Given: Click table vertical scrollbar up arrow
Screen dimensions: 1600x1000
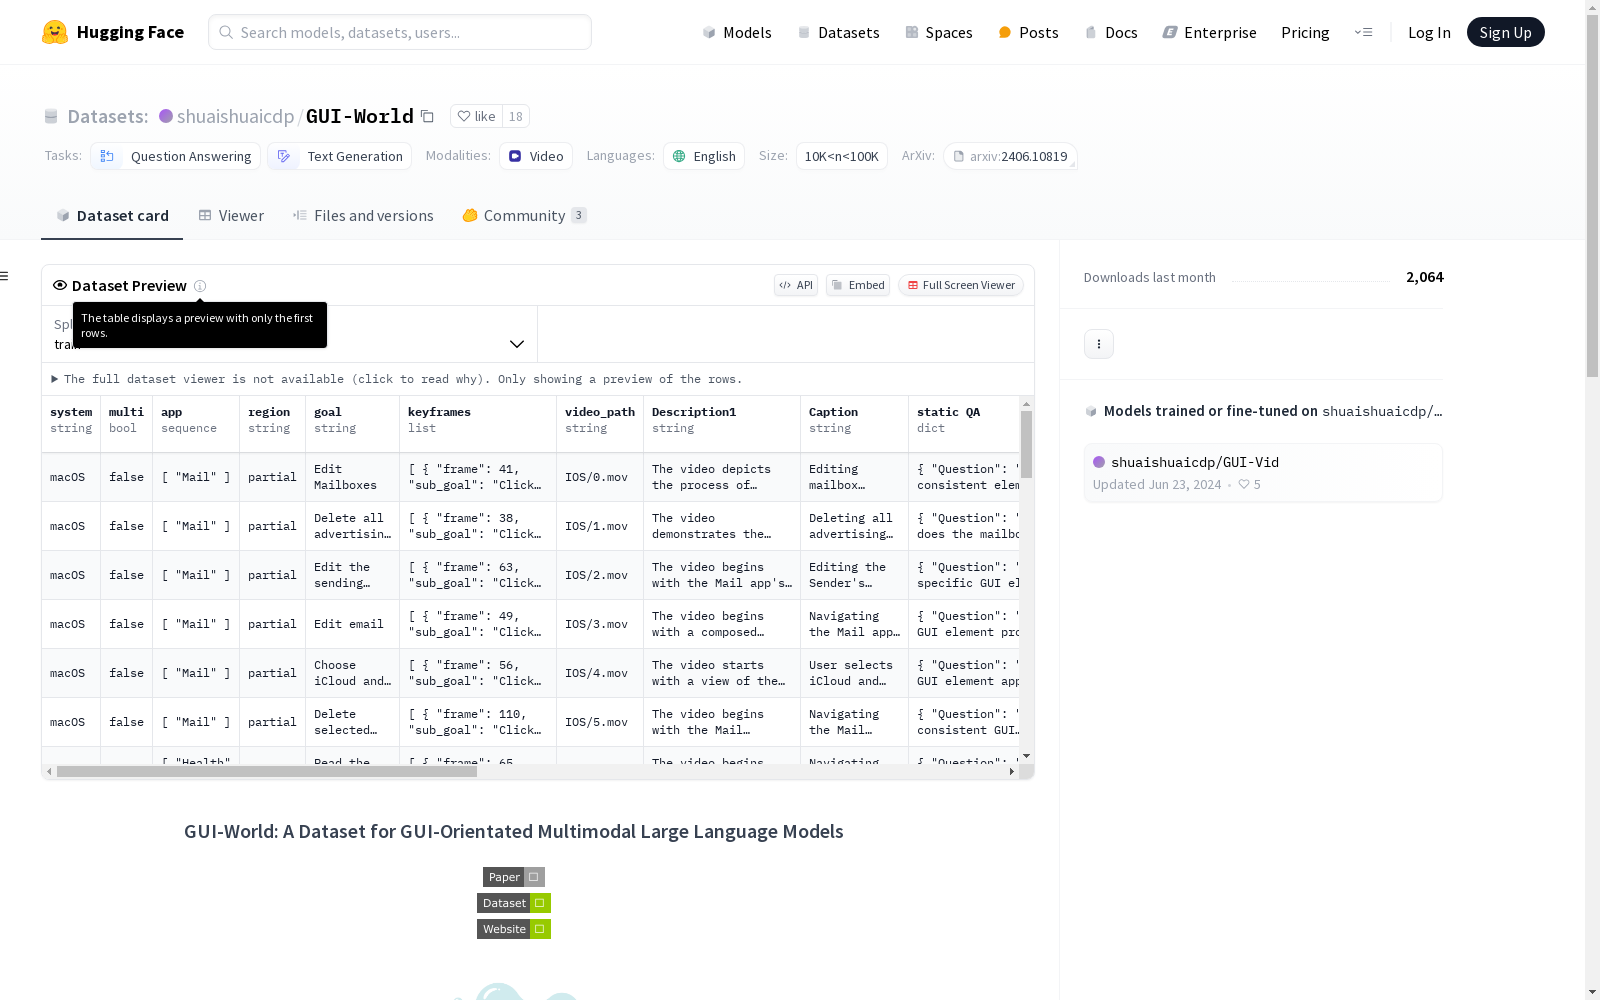Looking at the screenshot, I should point(1026,404).
